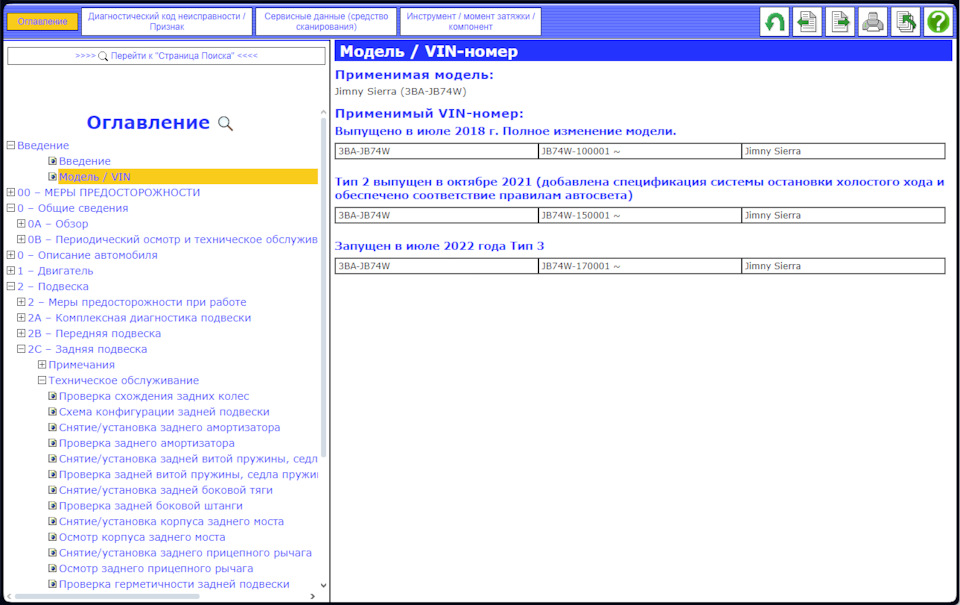Collapse the top-level Введение section
960x605 pixels.
10,145
